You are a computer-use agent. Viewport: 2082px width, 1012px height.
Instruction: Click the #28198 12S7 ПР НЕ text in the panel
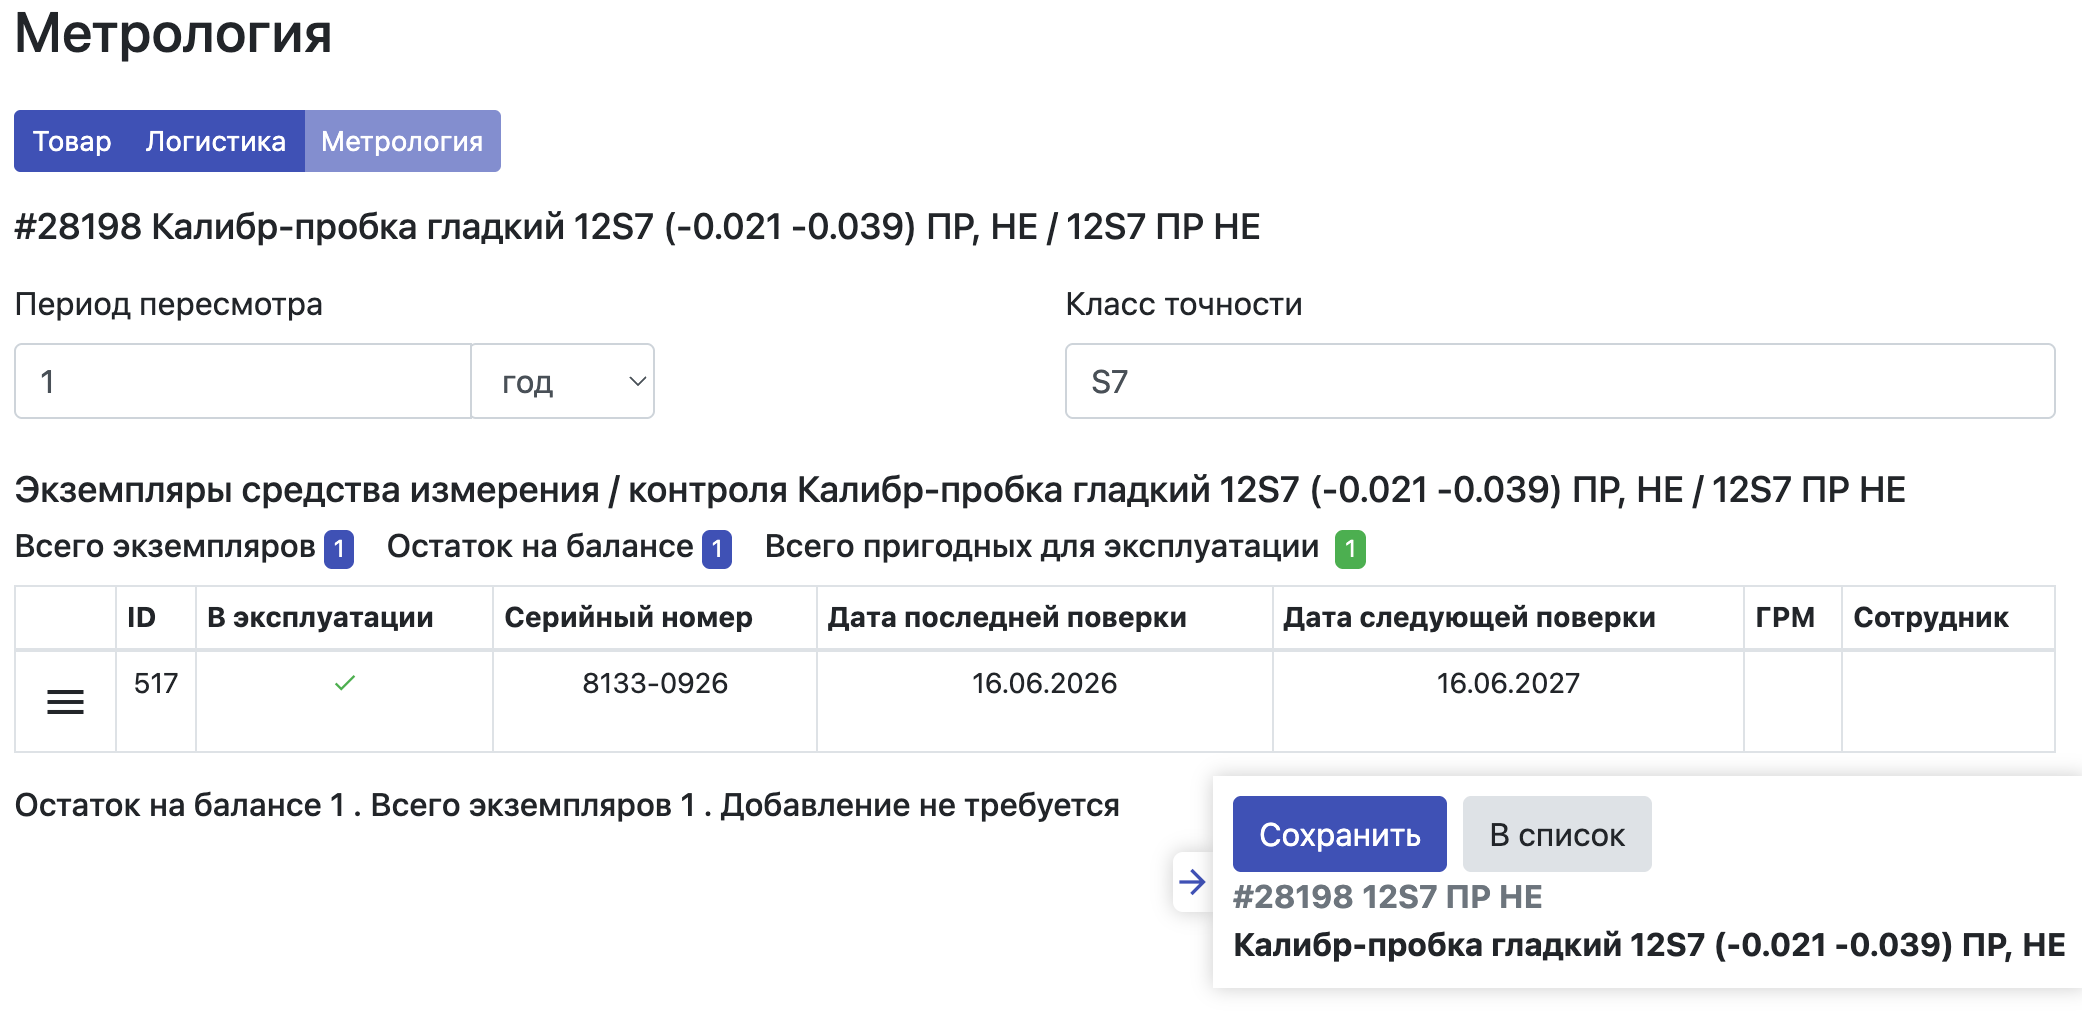[x=1387, y=897]
